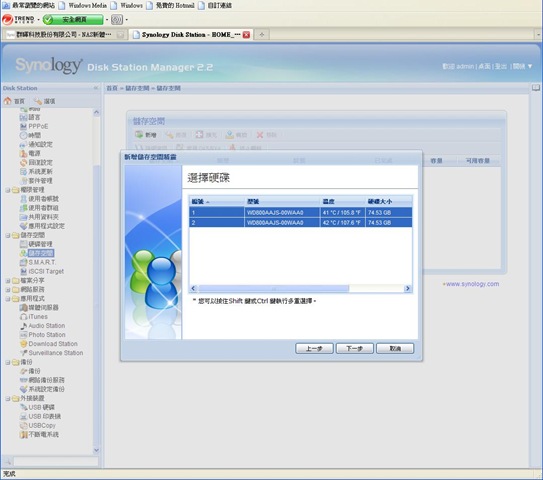Click the 上一步 back button
The image size is (543, 480).
pos(314,348)
